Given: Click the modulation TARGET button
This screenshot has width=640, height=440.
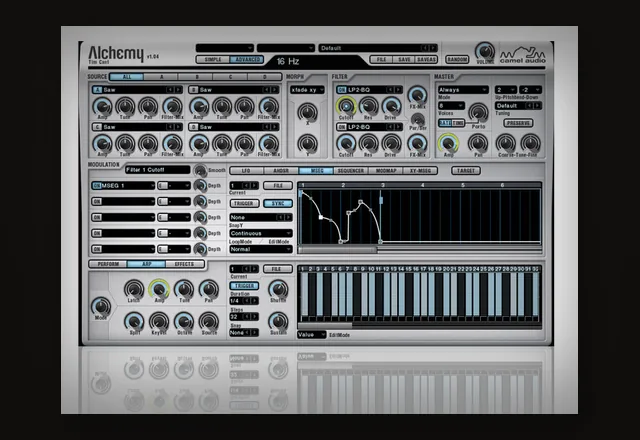Looking at the screenshot, I should click(466, 171).
